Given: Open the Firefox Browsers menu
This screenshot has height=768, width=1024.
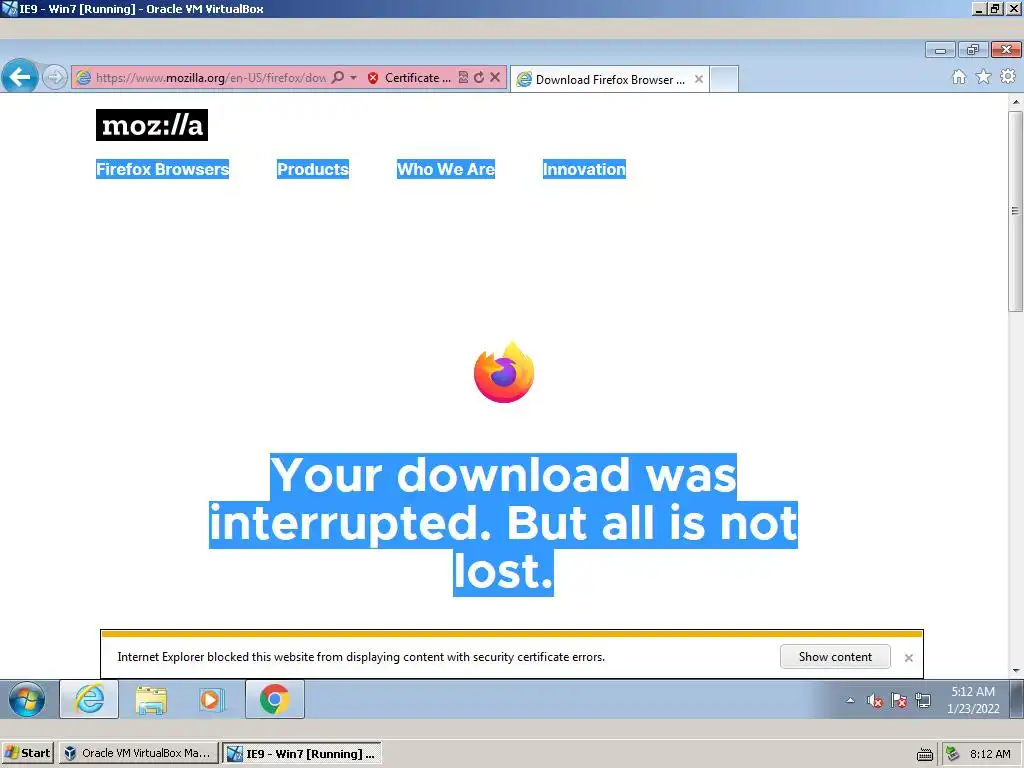Looking at the screenshot, I should click(x=162, y=169).
